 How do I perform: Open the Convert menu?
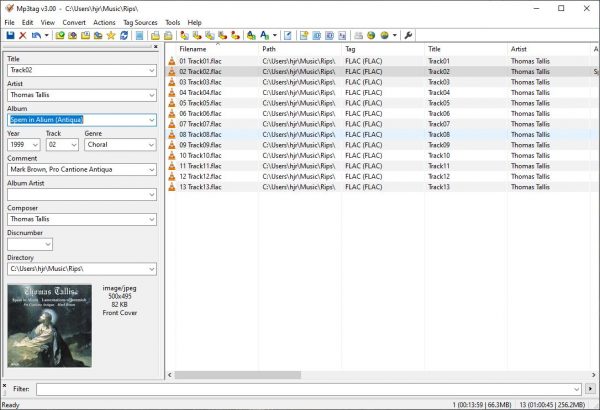pos(74,23)
